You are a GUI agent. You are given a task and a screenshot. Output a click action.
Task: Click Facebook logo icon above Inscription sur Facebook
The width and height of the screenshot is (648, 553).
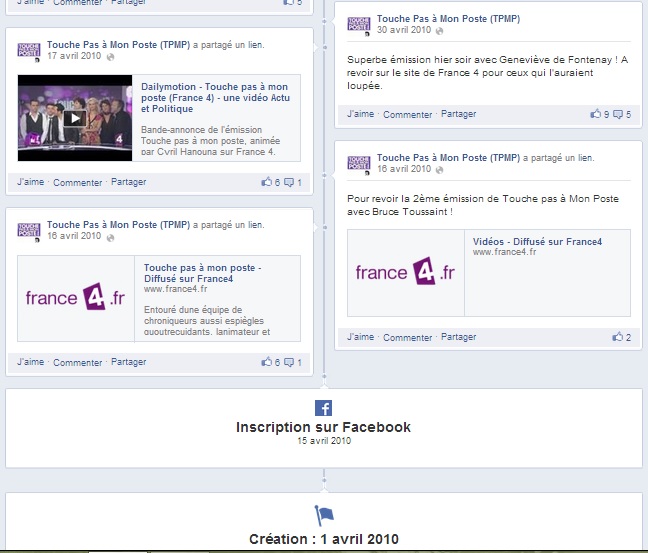[324, 408]
